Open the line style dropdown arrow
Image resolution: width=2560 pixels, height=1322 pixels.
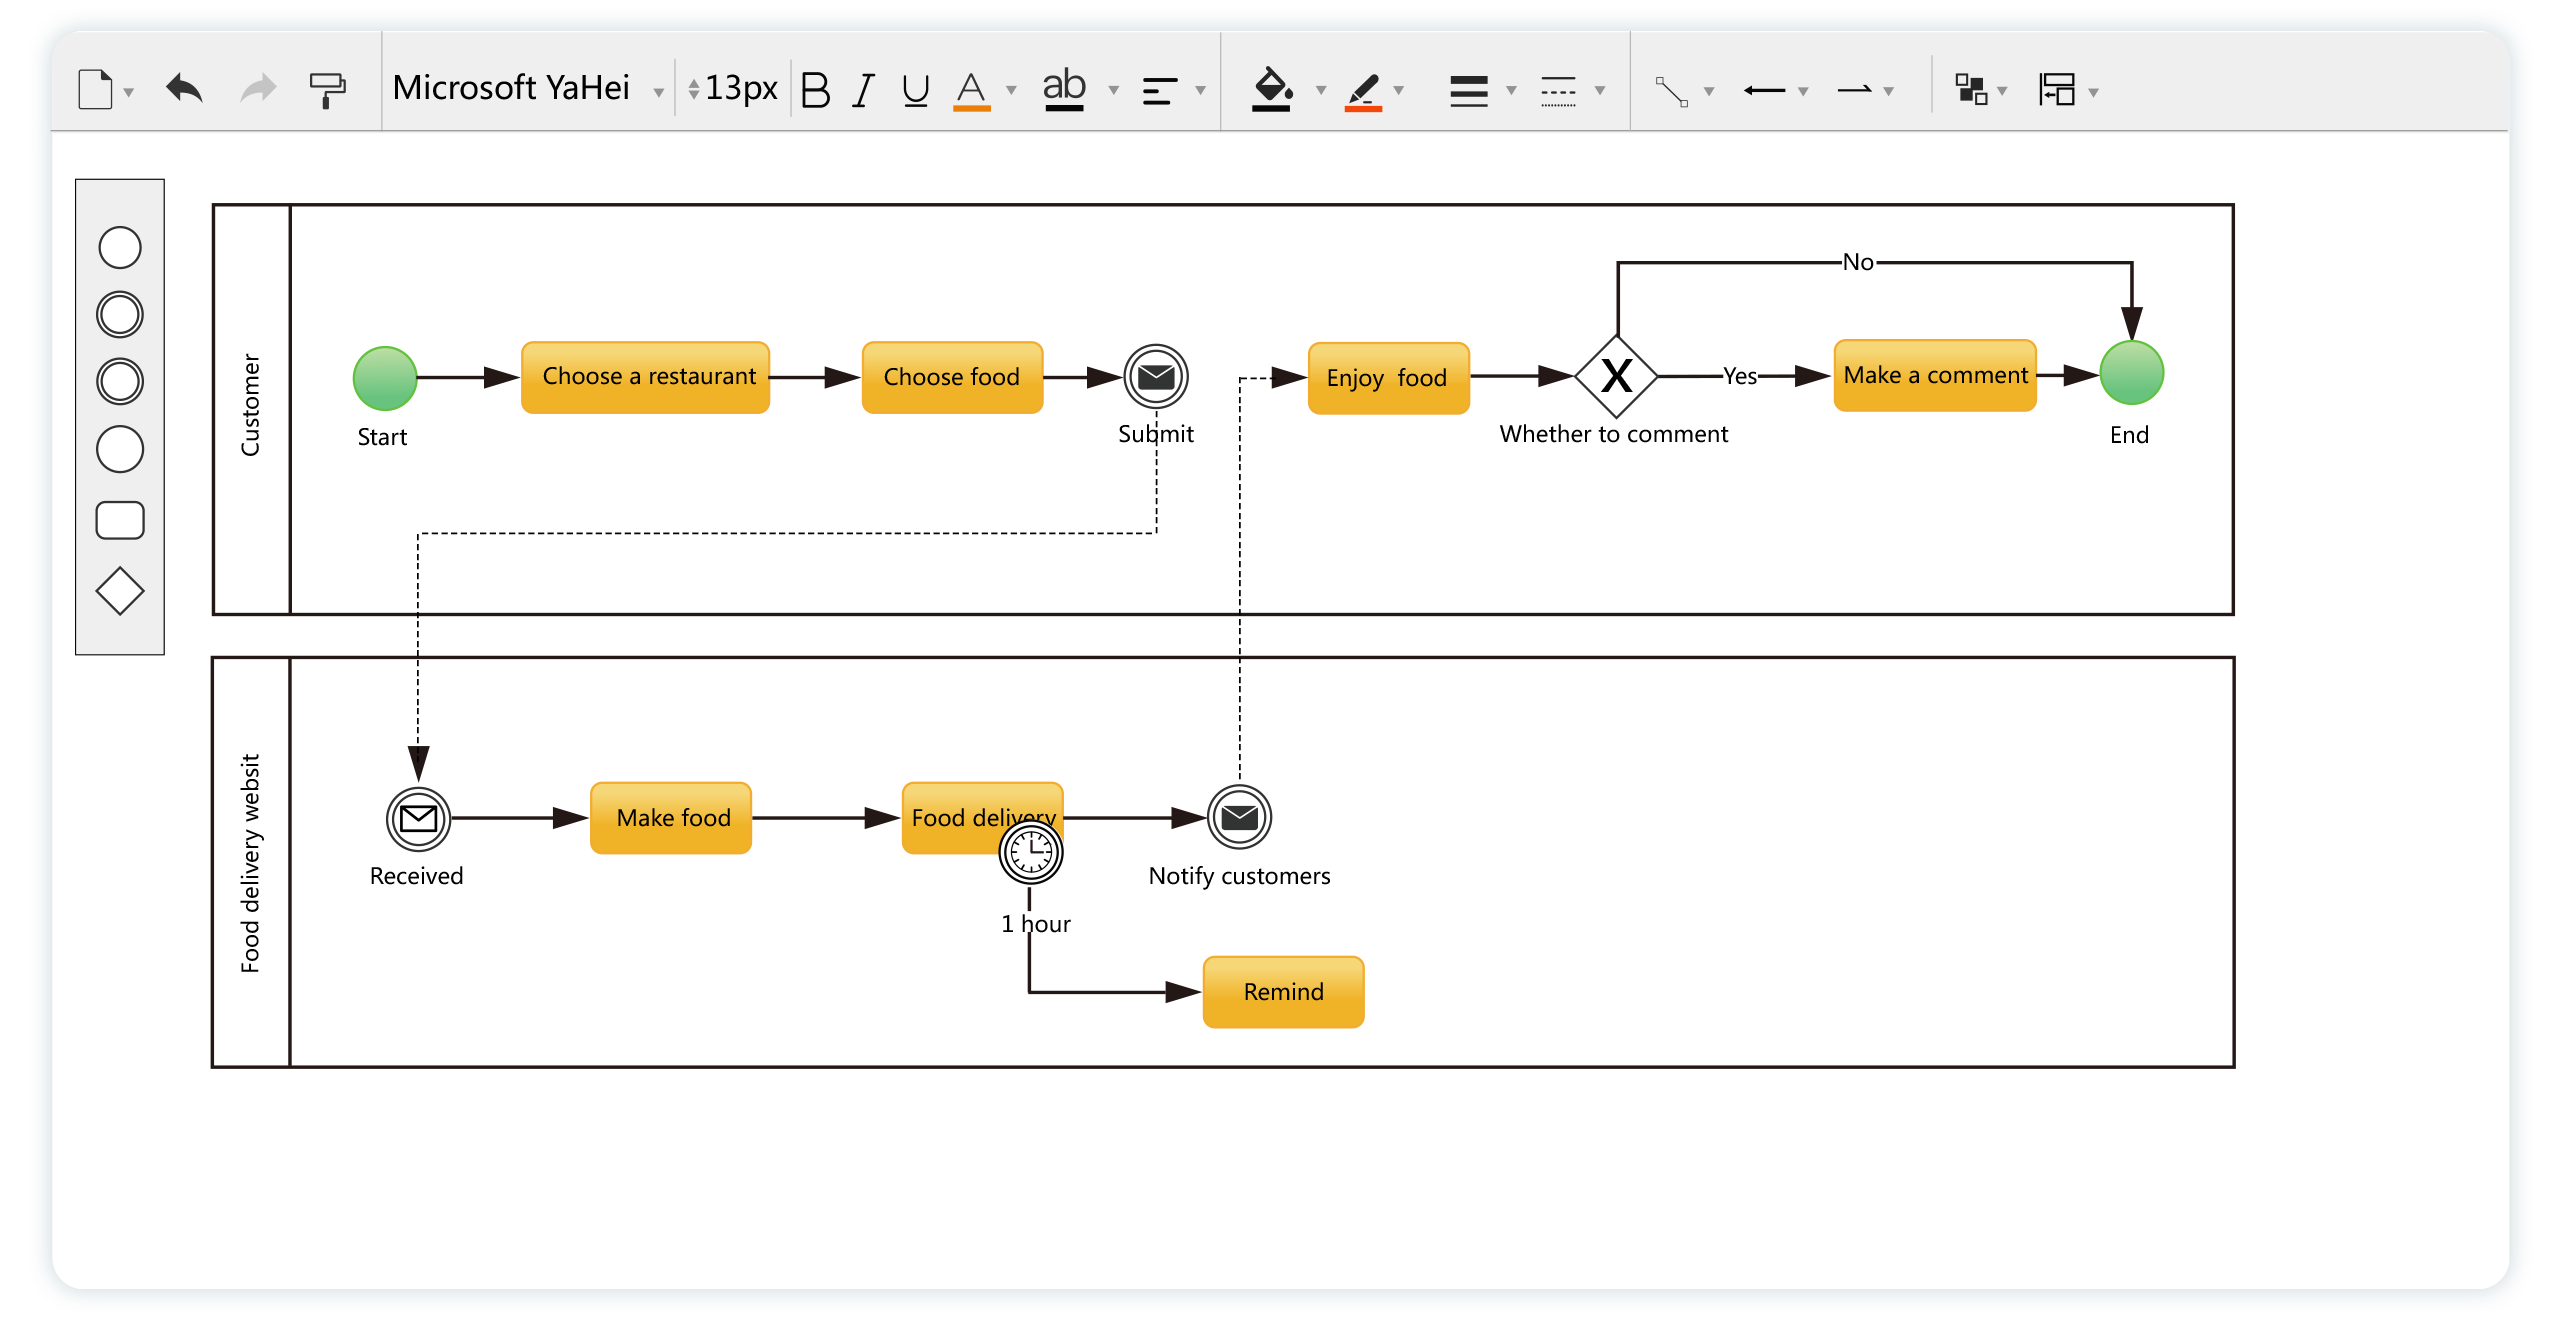tap(1600, 91)
